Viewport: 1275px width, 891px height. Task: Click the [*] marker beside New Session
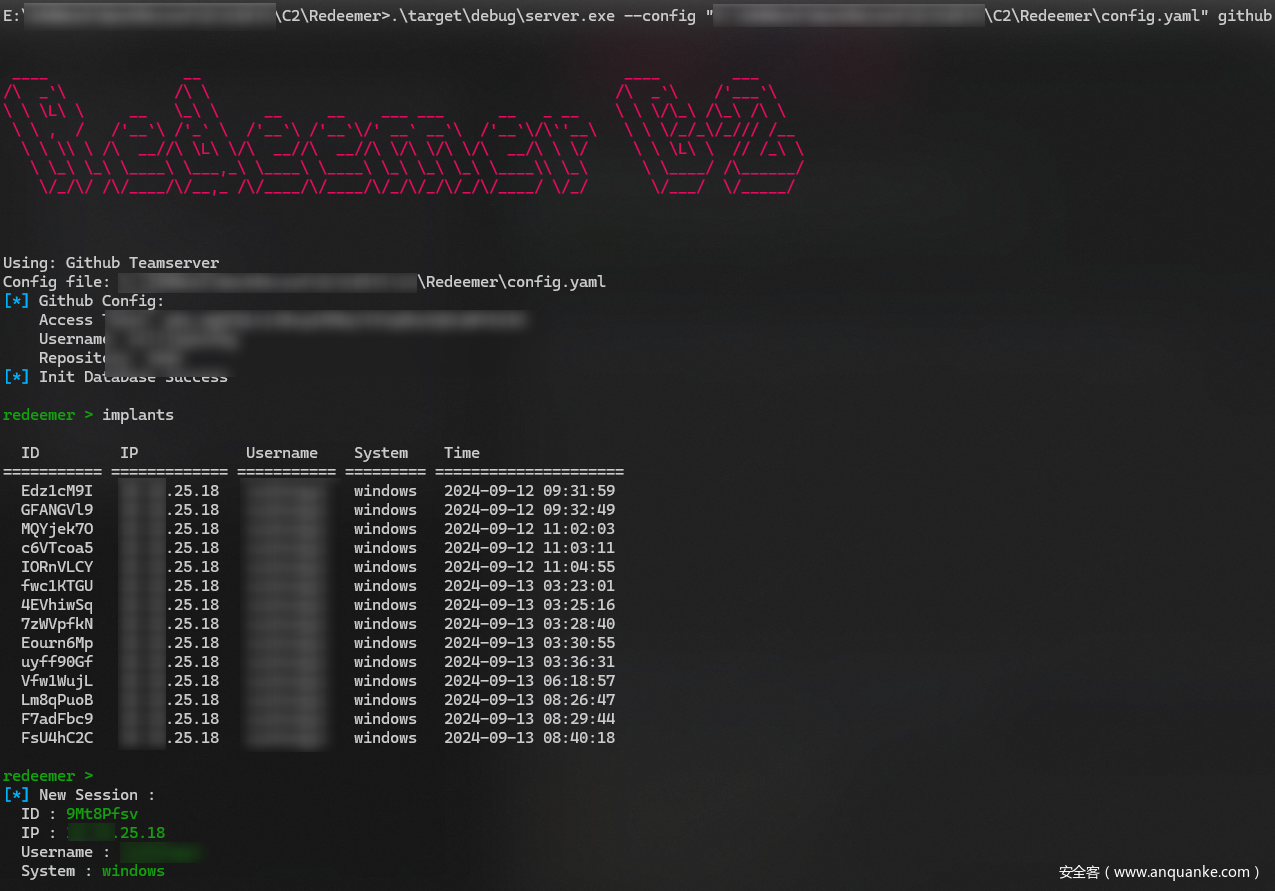coord(16,795)
